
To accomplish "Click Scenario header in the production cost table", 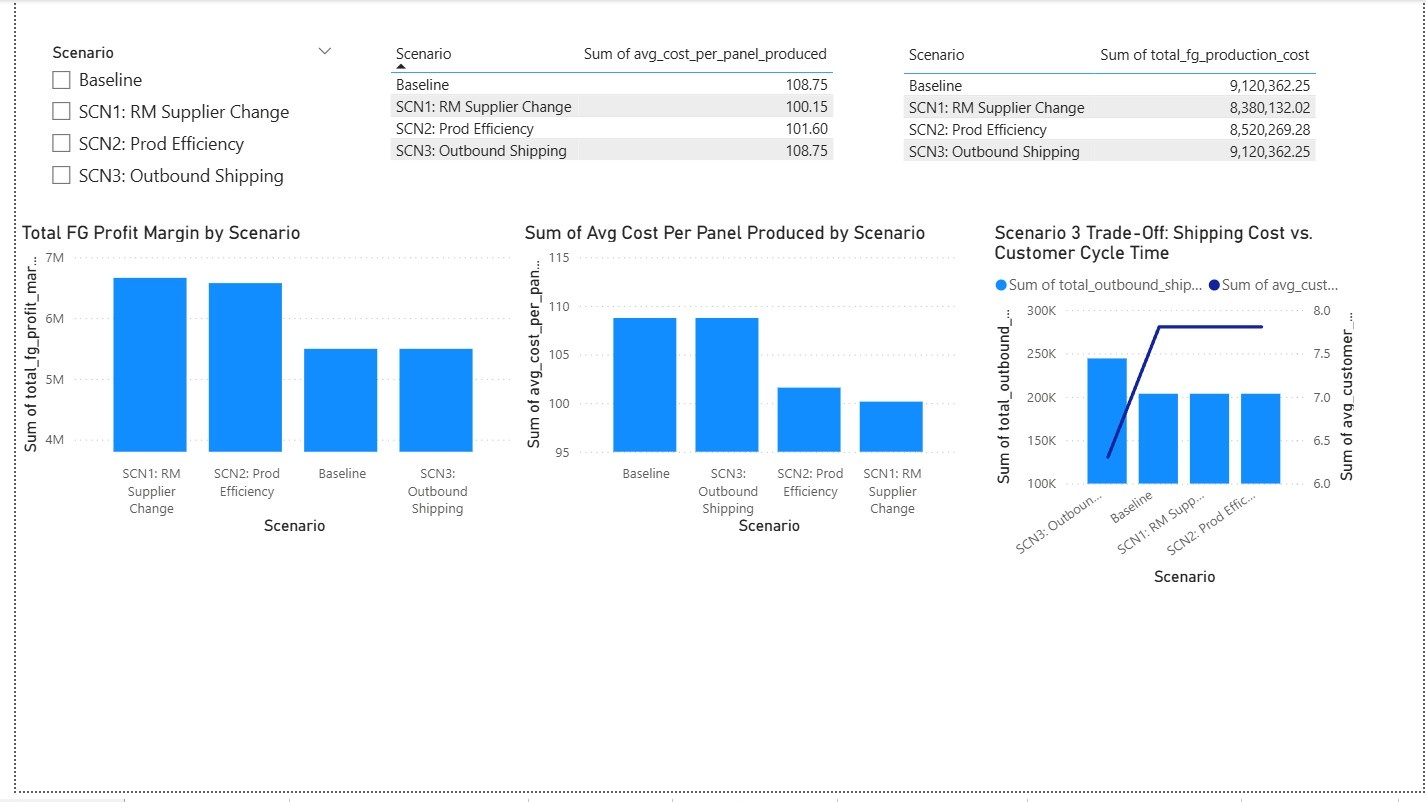I will pyautogui.click(x=936, y=55).
